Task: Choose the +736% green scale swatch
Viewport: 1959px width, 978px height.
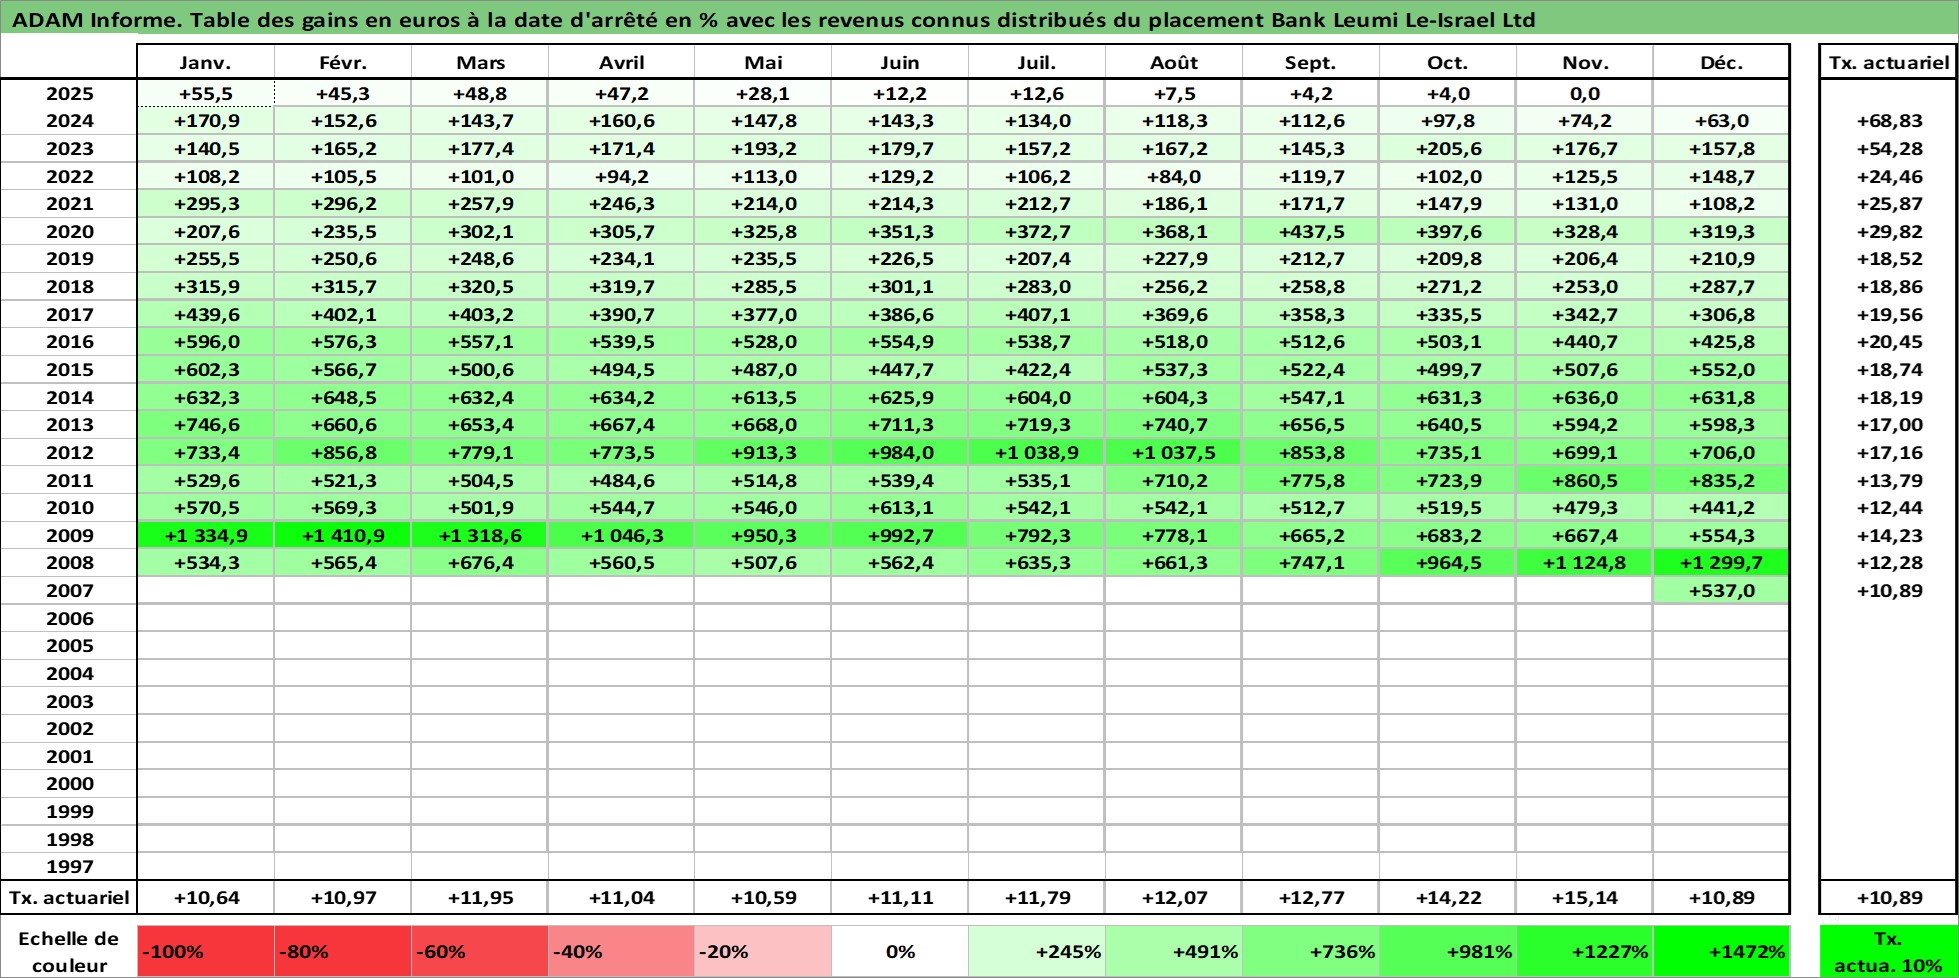Action: tap(1310, 952)
